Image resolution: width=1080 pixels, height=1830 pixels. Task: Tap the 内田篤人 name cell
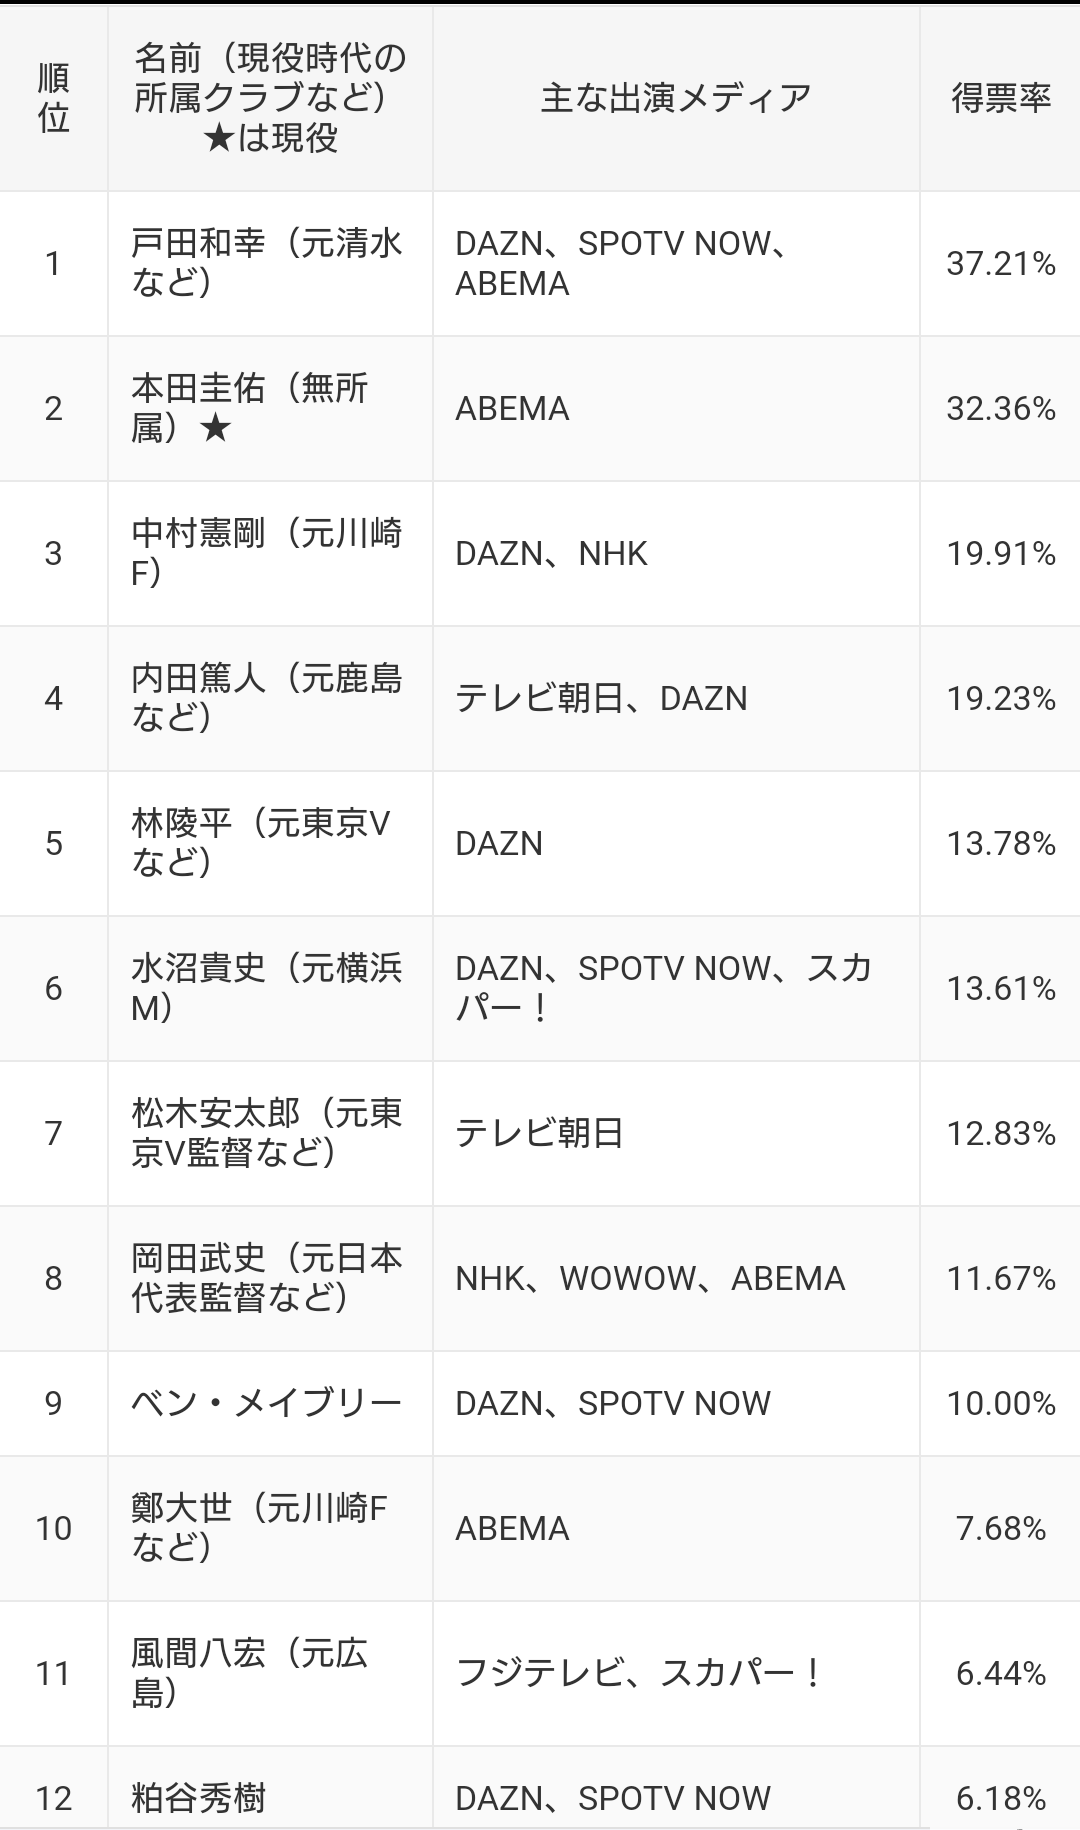(270, 698)
